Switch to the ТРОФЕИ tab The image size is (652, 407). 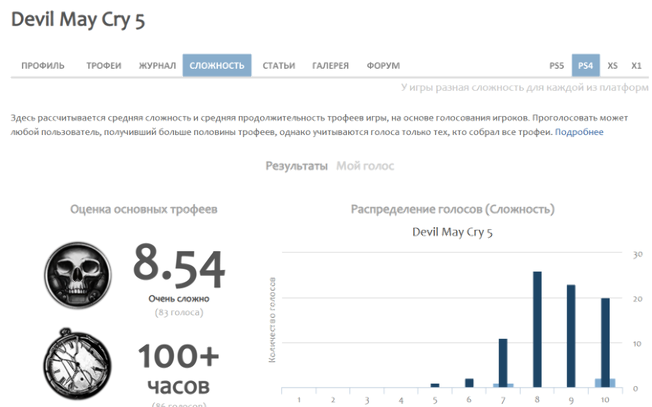[x=104, y=66]
